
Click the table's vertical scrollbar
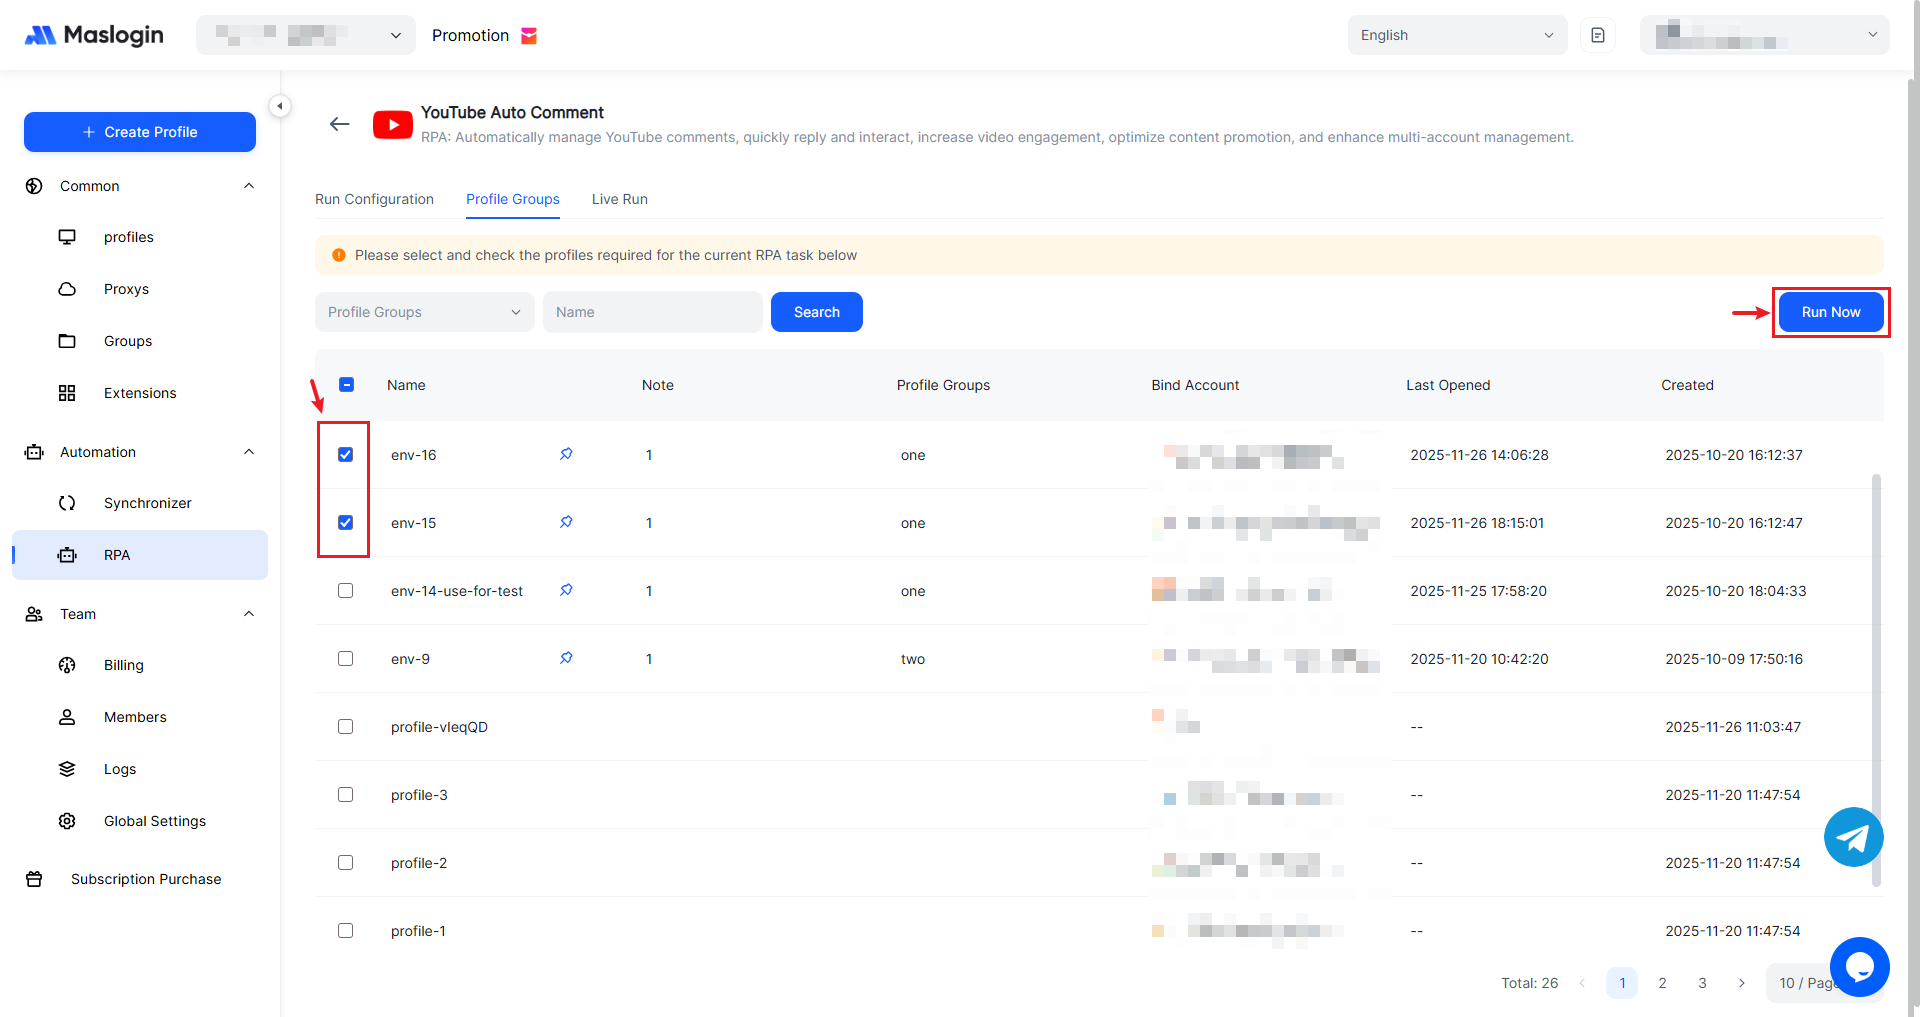pos(1876,680)
